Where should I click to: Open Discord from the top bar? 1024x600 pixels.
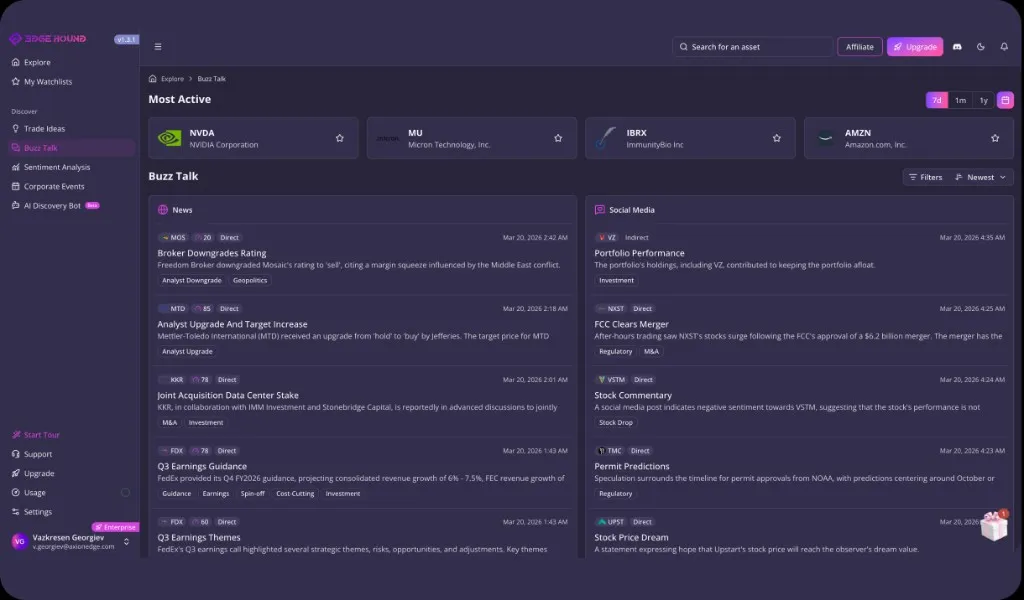tap(957, 46)
